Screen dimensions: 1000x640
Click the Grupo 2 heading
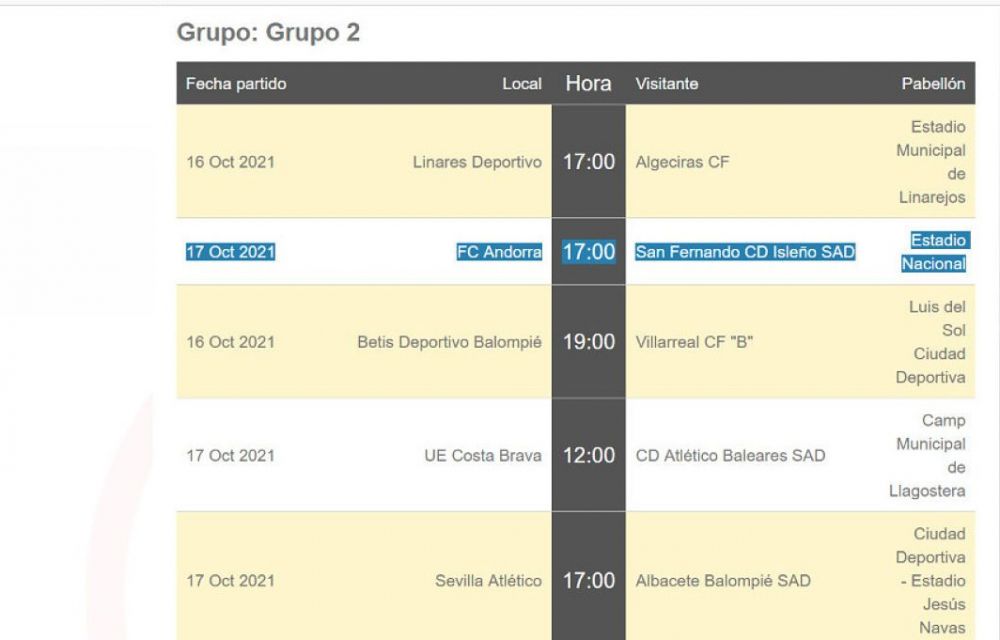(x=268, y=33)
